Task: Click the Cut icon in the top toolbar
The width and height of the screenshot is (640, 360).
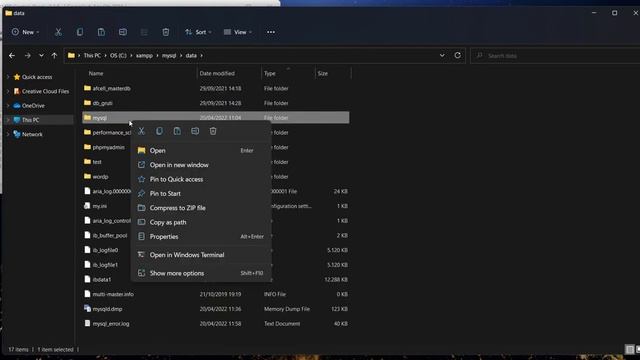Action: (x=58, y=32)
